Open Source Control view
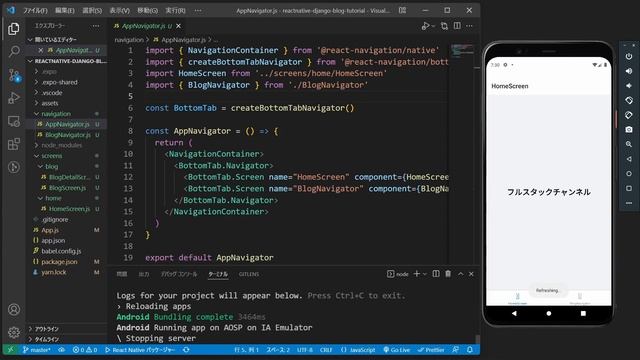Viewport: 640px width, 360px height. click(x=14, y=76)
